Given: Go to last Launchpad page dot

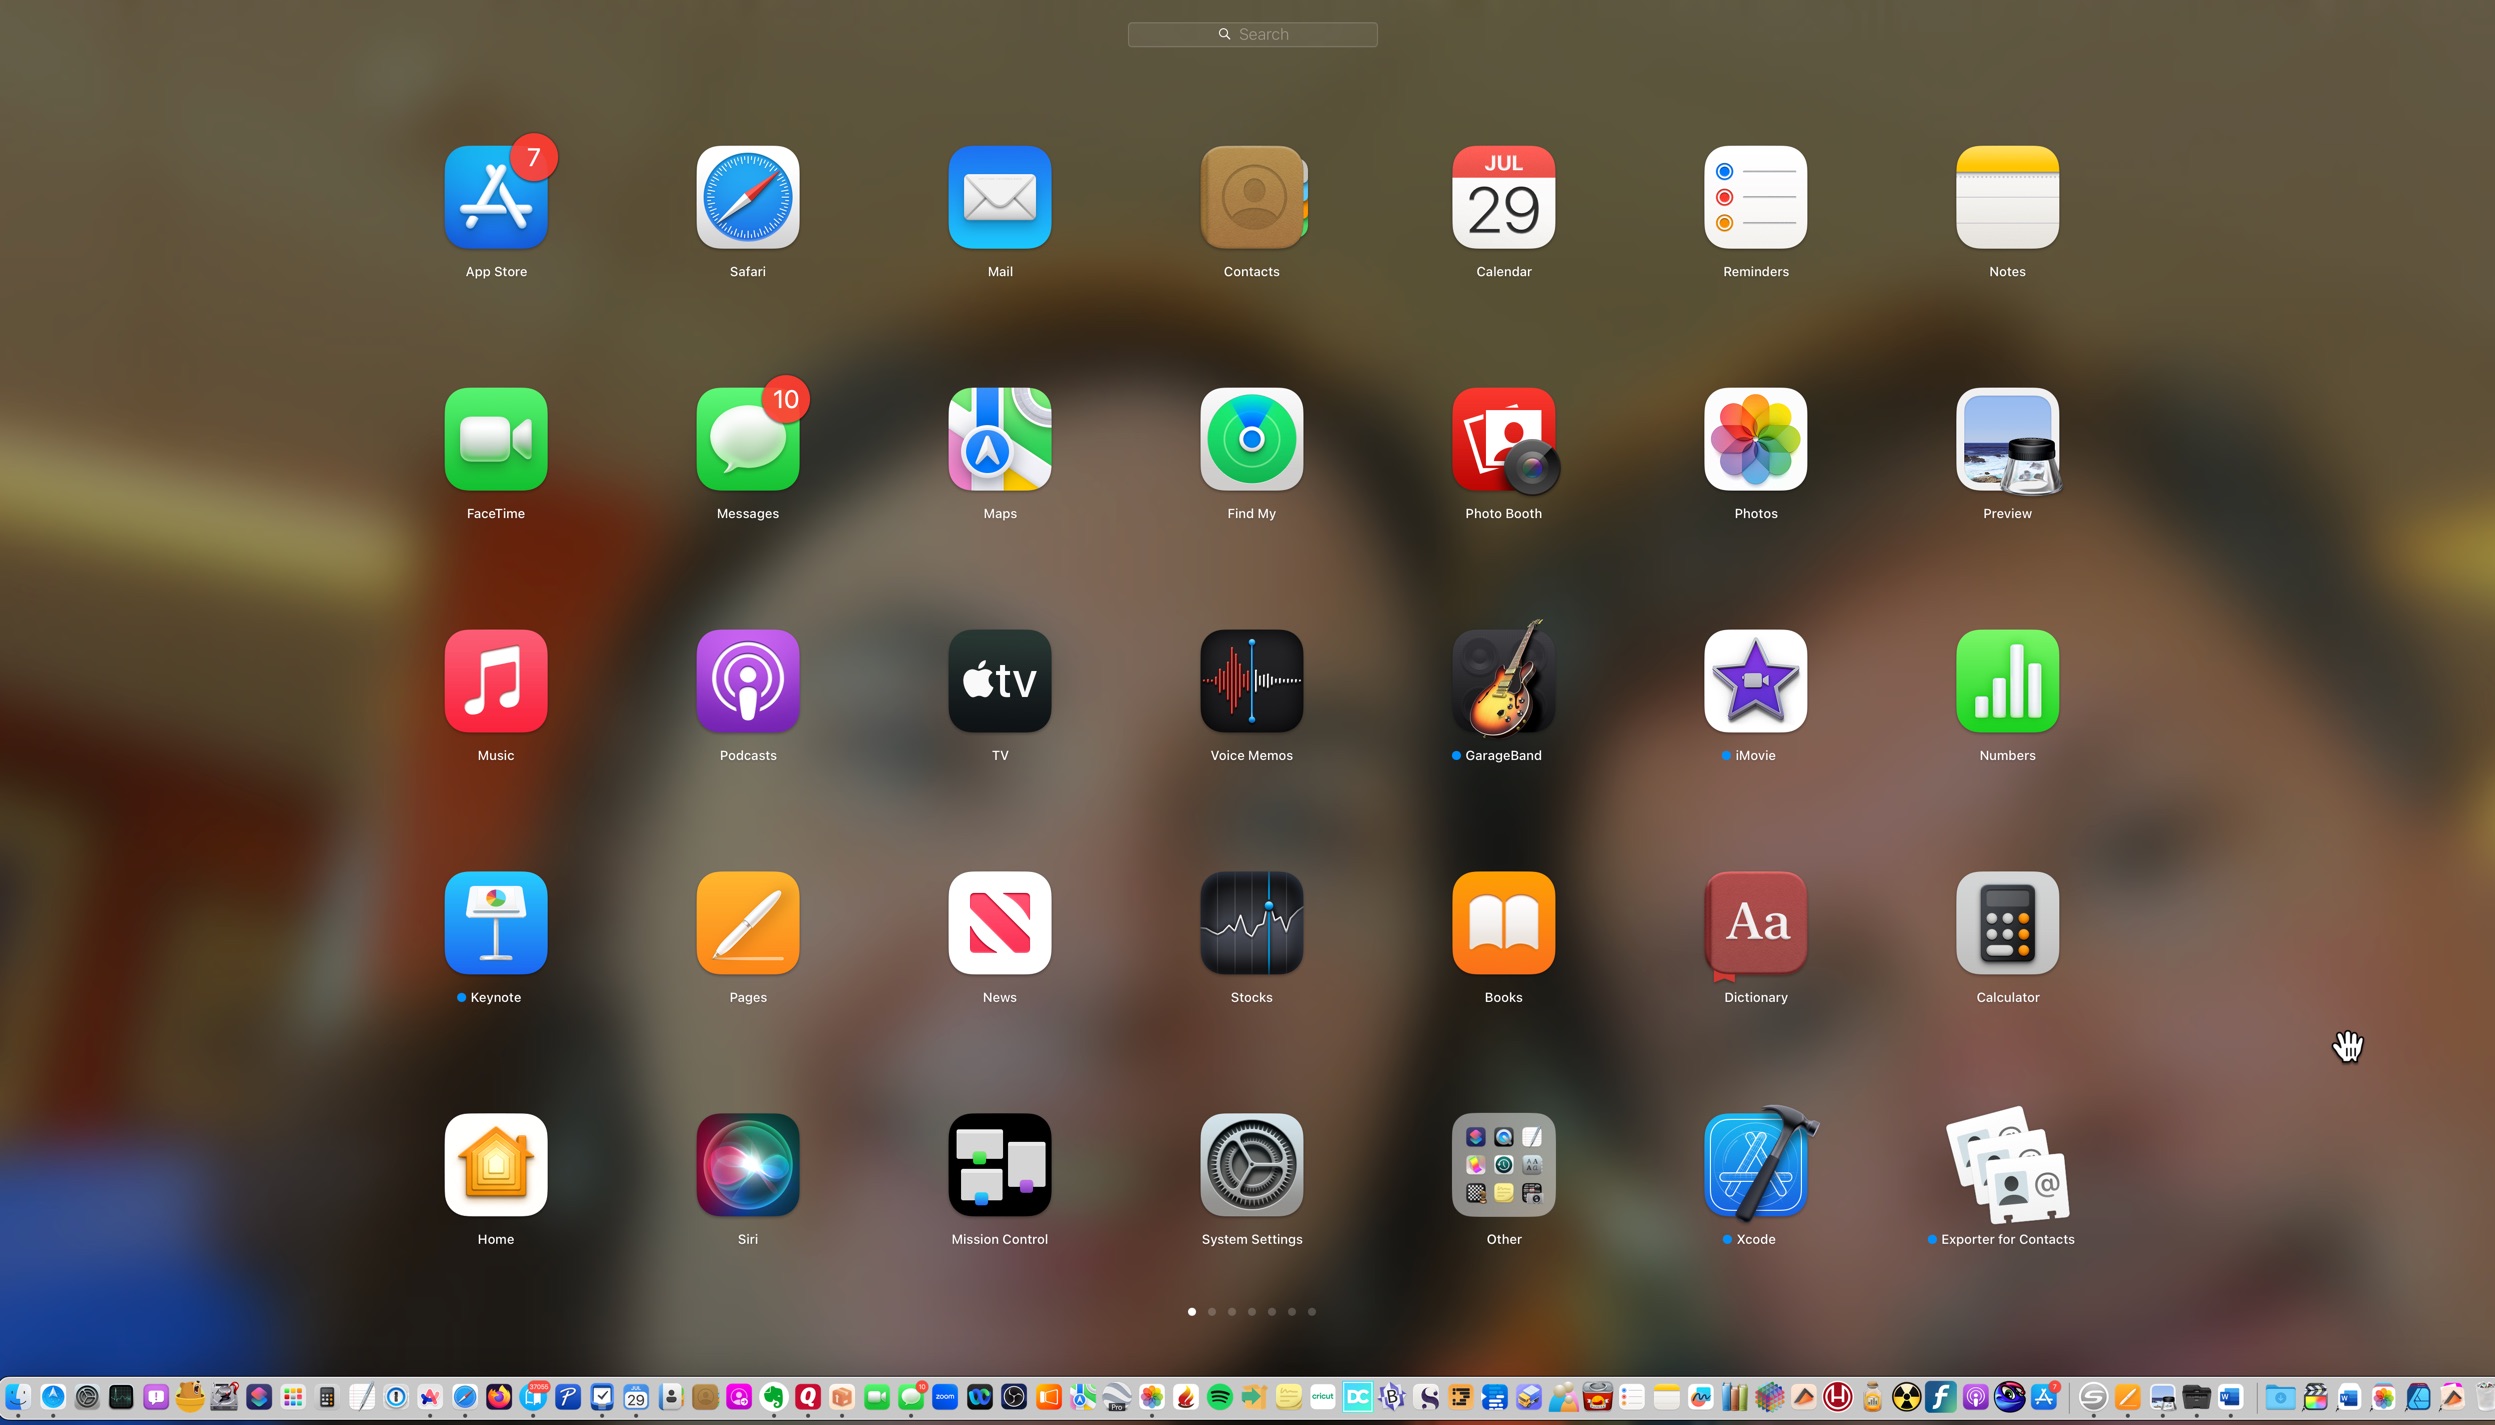Looking at the screenshot, I should pyautogui.click(x=1311, y=1311).
